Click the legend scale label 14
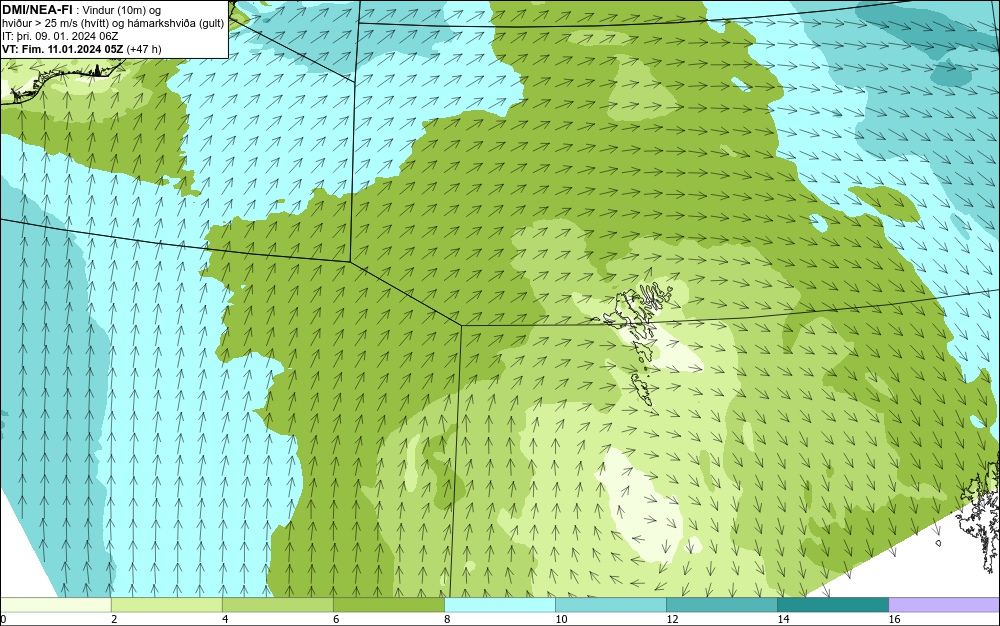The image size is (1000, 626). pos(783,619)
